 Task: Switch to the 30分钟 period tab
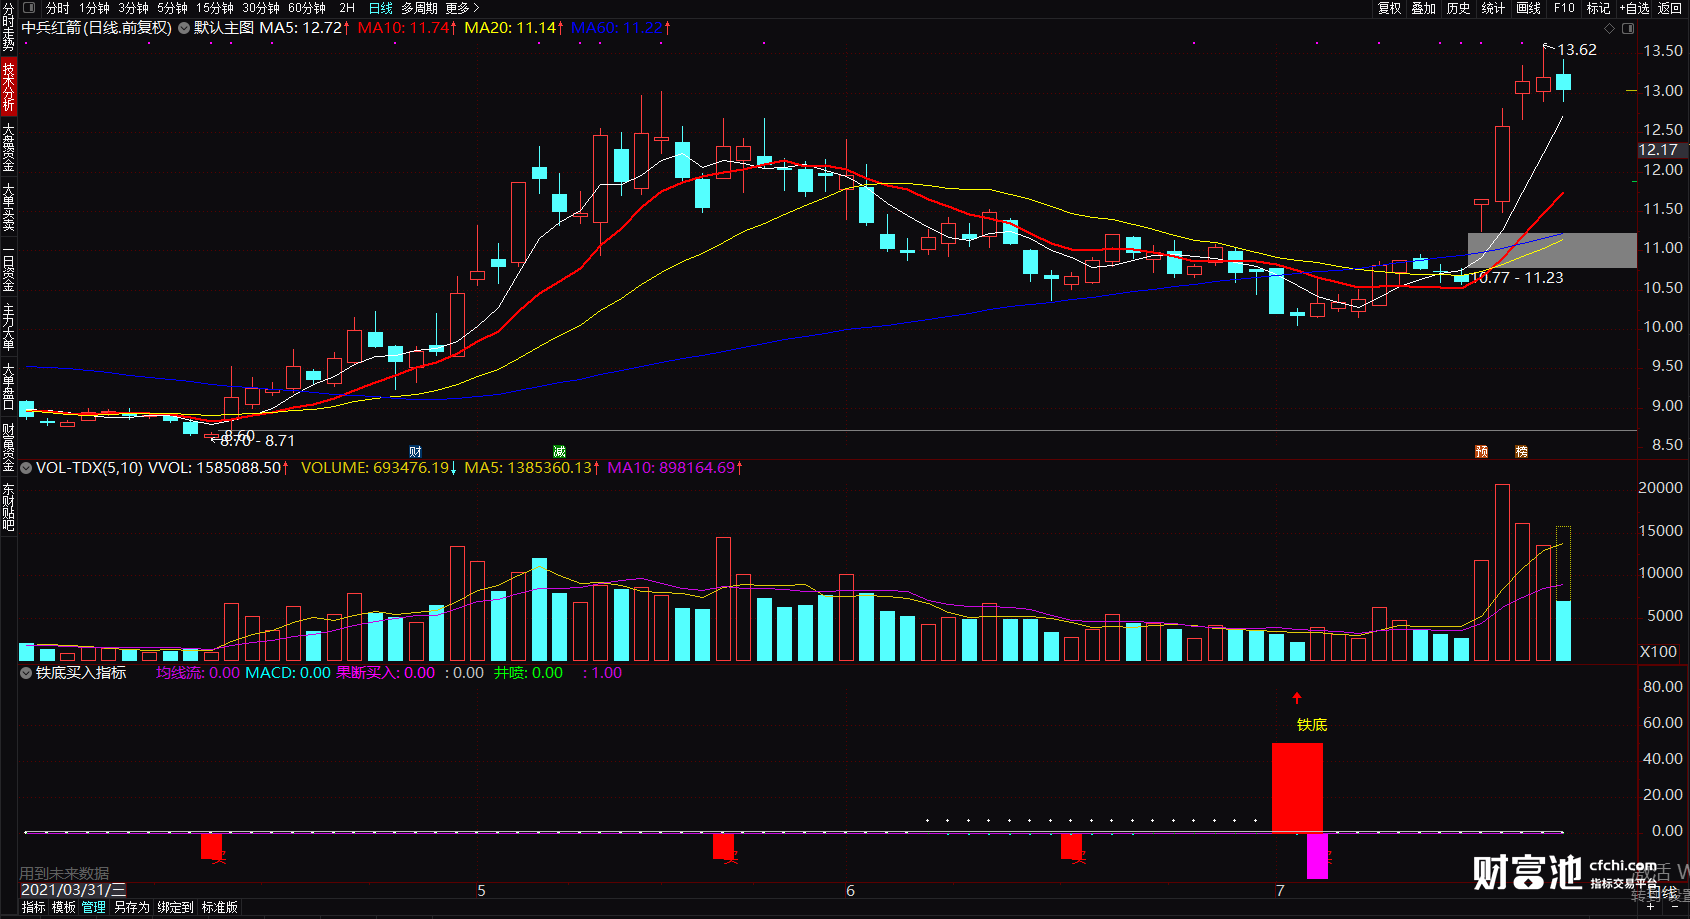pyautogui.click(x=261, y=8)
